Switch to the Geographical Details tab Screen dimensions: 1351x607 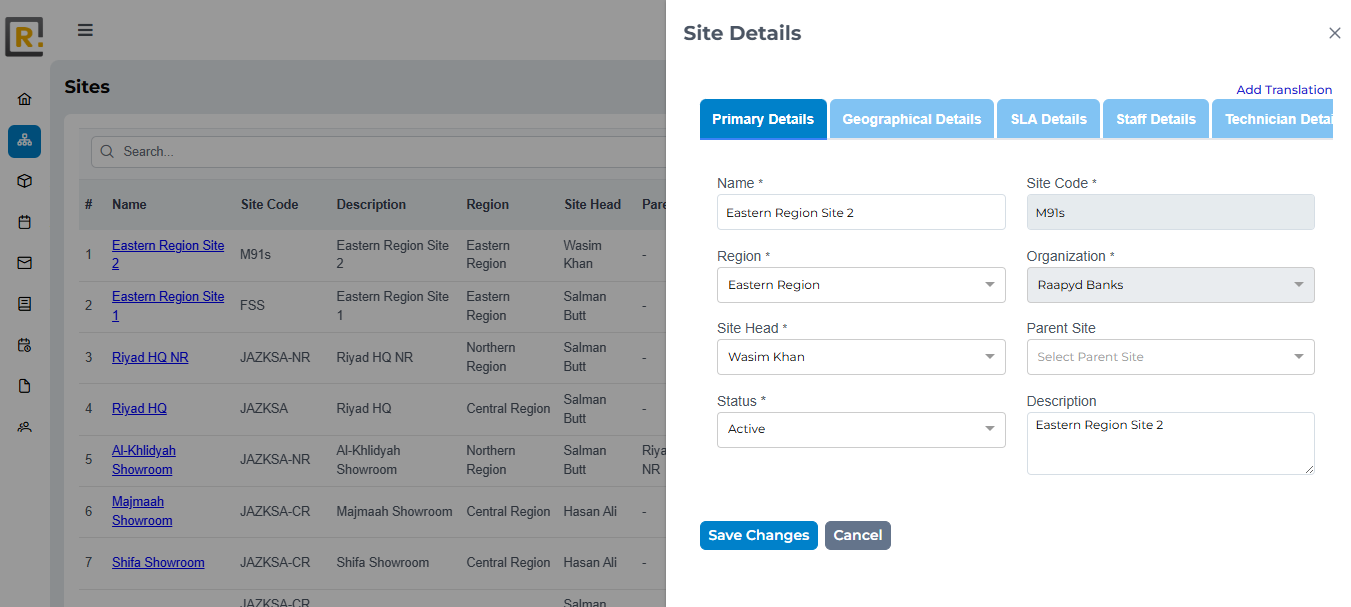[x=911, y=118]
